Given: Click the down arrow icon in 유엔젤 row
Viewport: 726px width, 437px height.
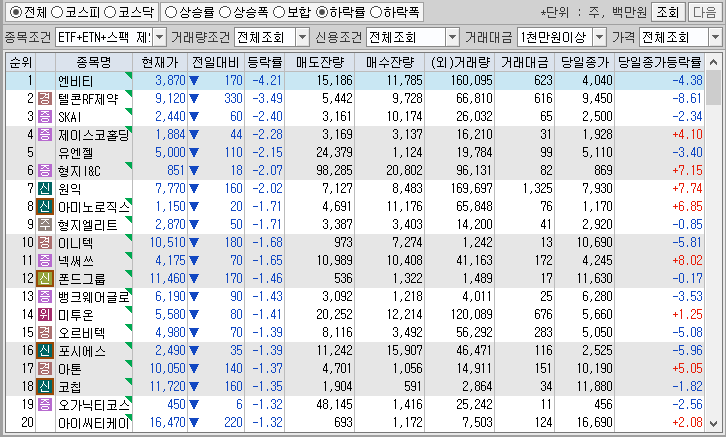Looking at the screenshot, I should pos(194,153).
